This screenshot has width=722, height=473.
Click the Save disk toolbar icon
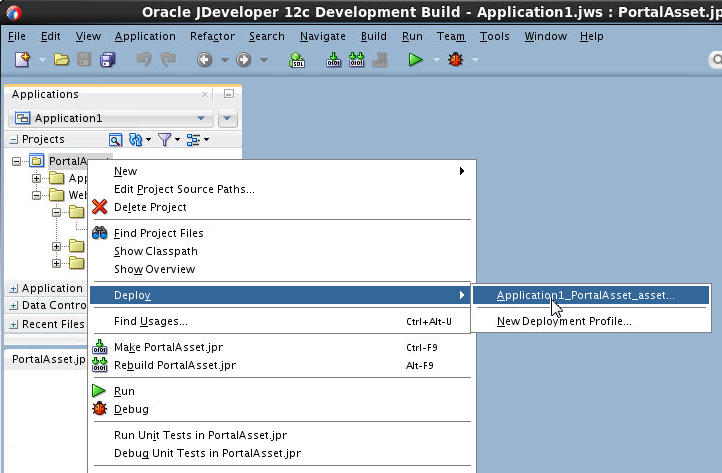pyautogui.click(x=84, y=59)
